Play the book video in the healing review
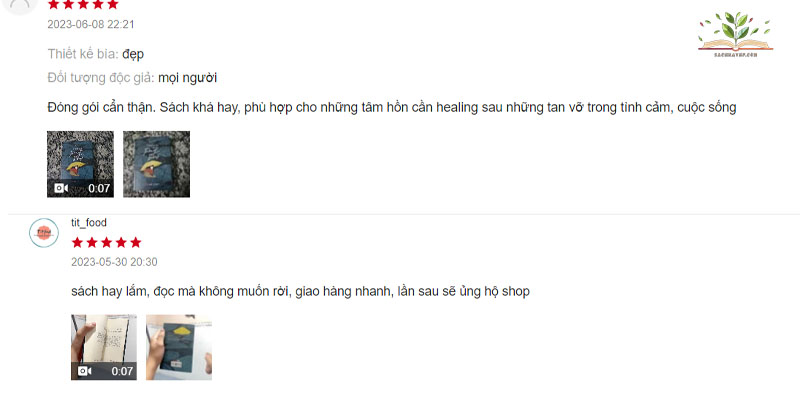The width and height of the screenshot is (800, 400). [81, 164]
